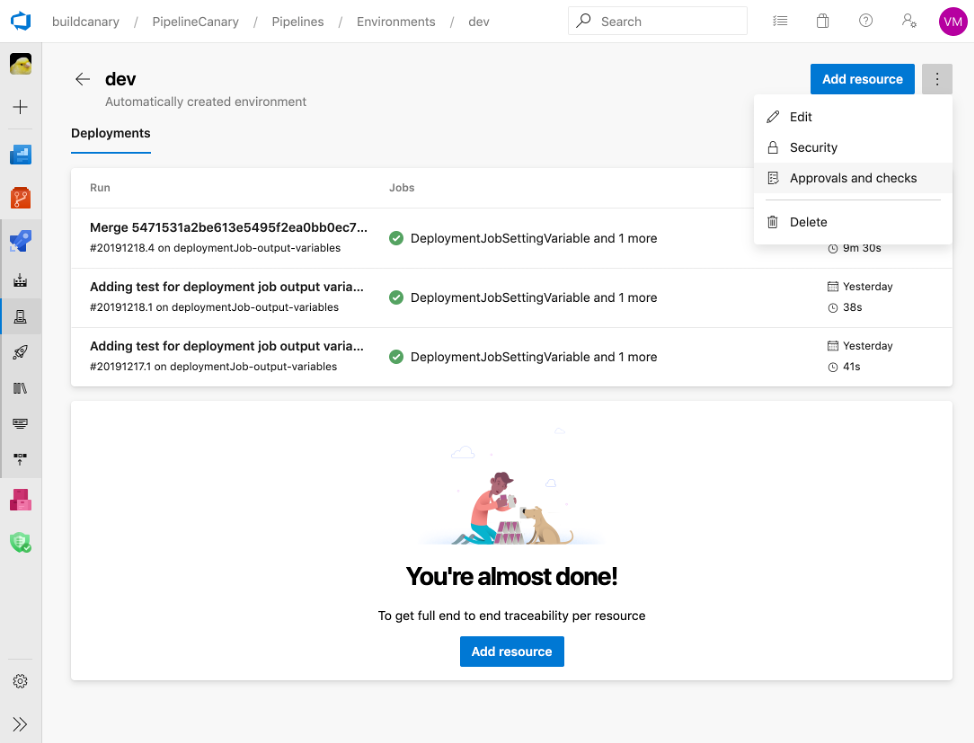Open the Releases rocket icon
The width and height of the screenshot is (974, 743).
[20, 352]
